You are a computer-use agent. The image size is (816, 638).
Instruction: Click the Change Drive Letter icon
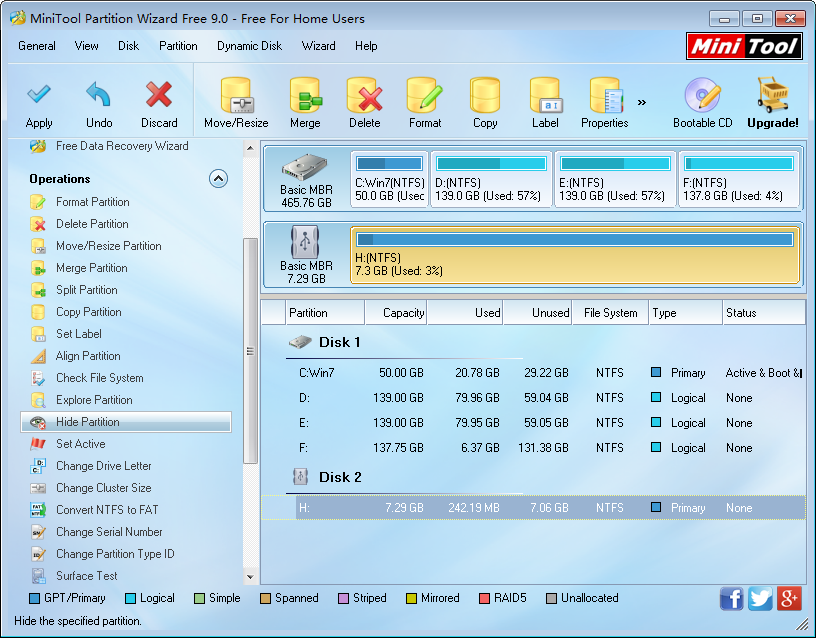tap(38, 466)
